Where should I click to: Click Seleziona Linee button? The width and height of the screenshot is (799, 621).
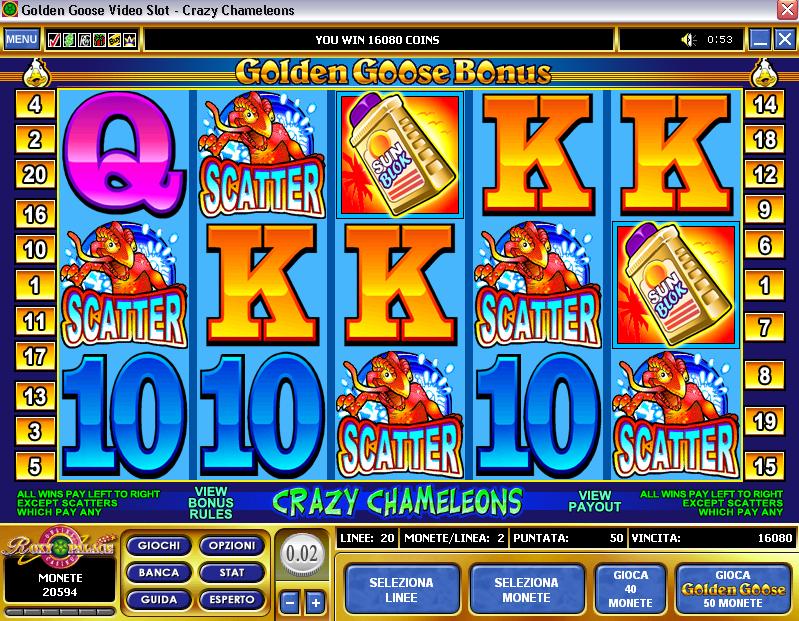click(x=402, y=589)
